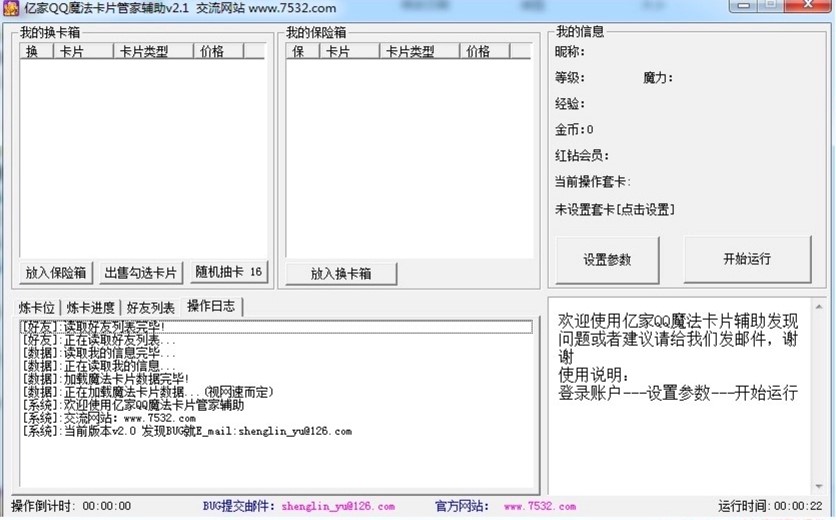This screenshot has height=520, width=836.
Task: Start with 开始运行 button
Action: tap(747, 259)
